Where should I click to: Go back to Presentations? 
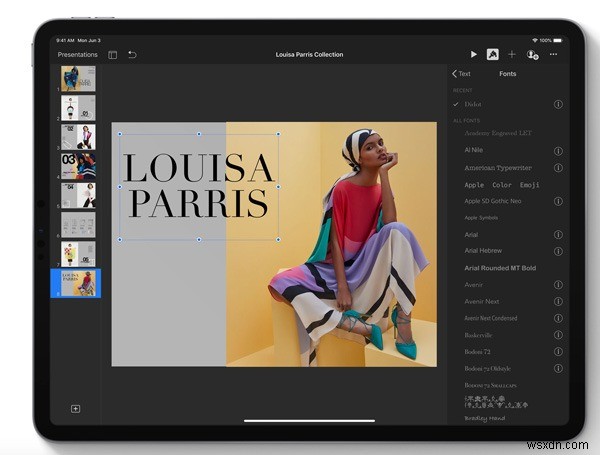[78, 55]
